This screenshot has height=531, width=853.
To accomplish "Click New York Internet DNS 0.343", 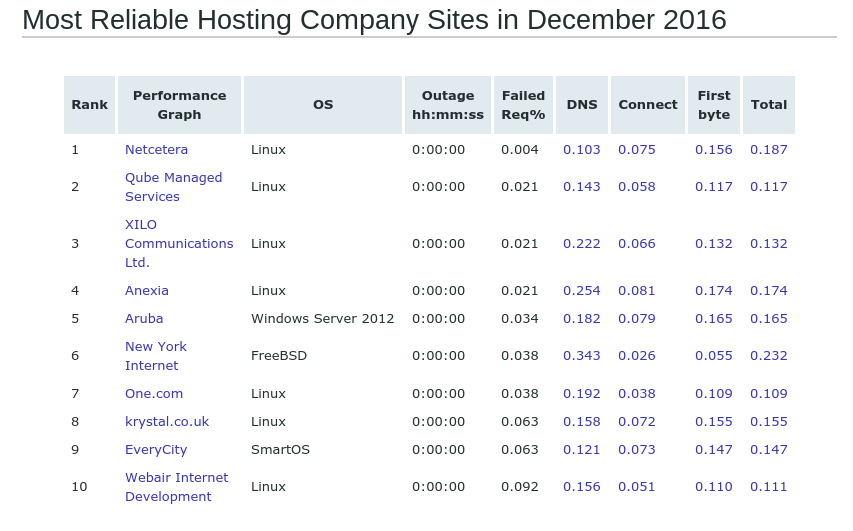I will pyautogui.click(x=582, y=356).
